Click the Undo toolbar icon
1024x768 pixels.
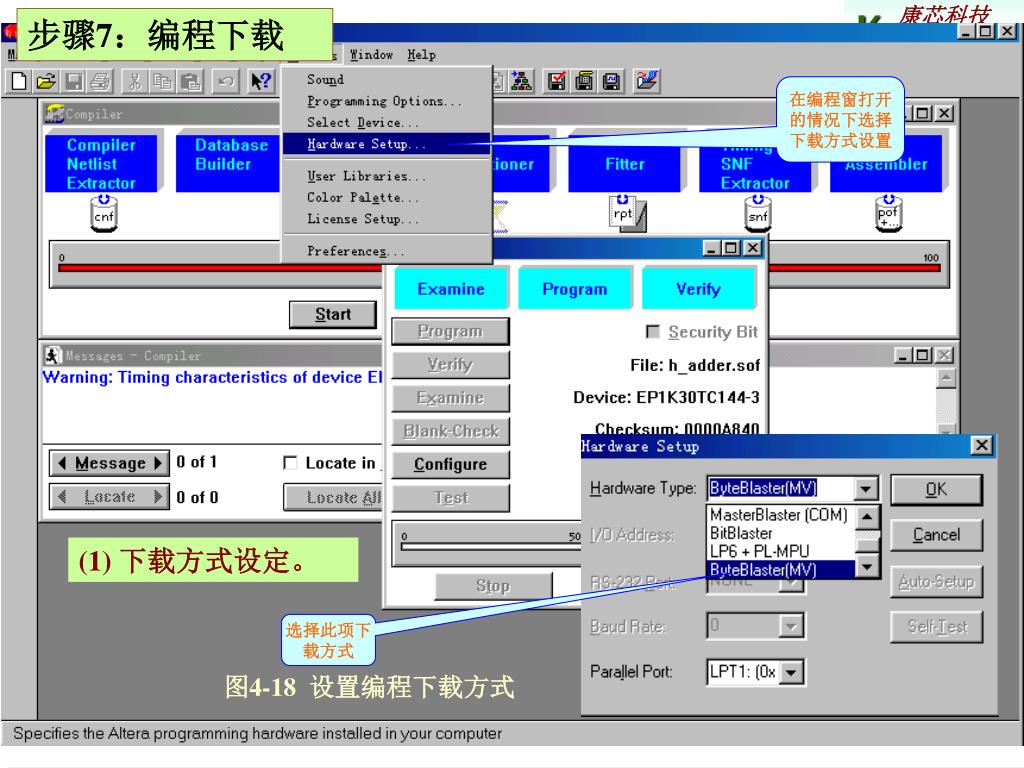tap(226, 82)
